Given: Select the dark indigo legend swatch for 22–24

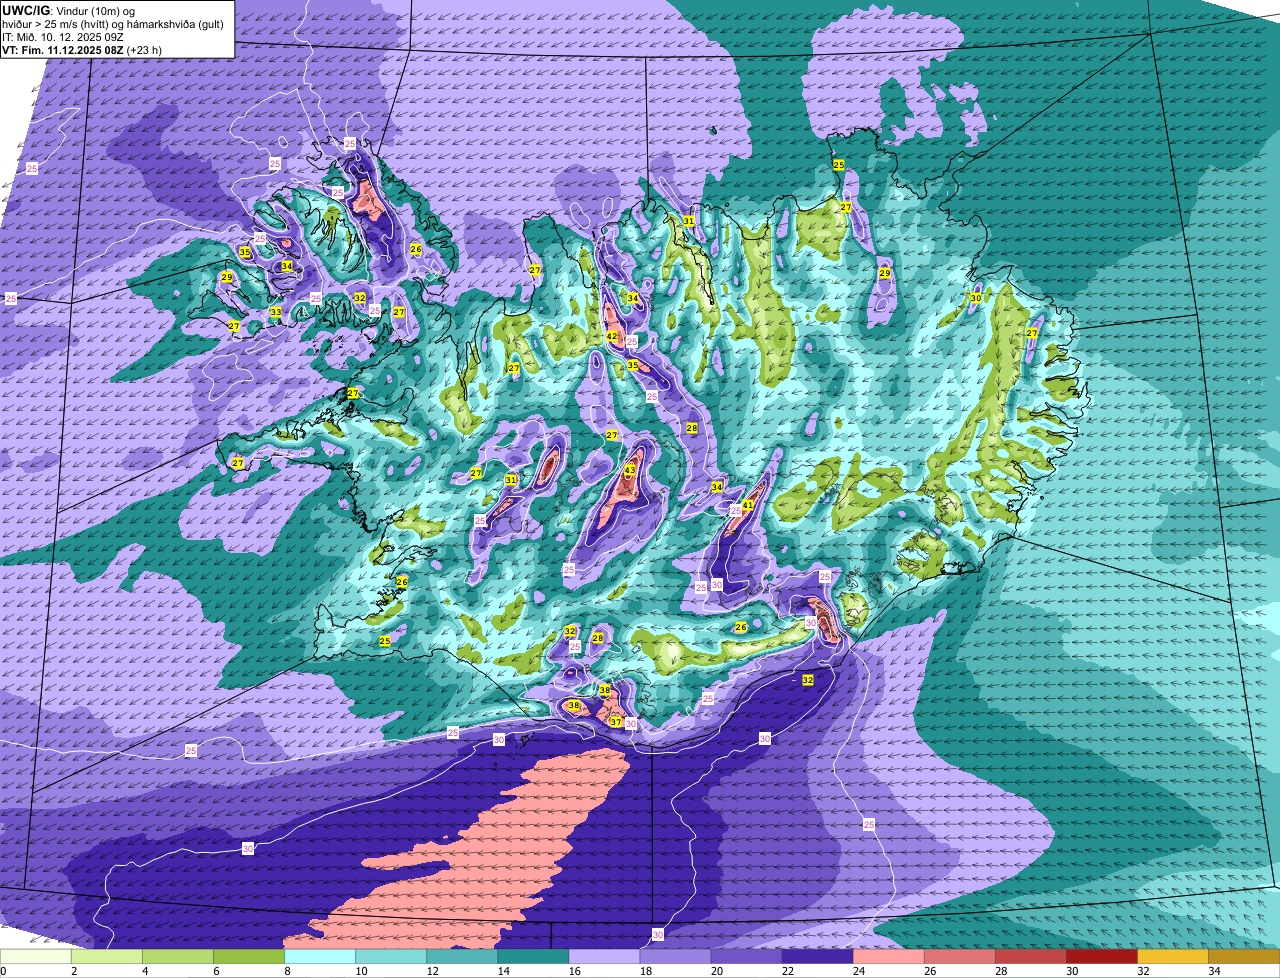Looking at the screenshot, I should click(x=817, y=957).
